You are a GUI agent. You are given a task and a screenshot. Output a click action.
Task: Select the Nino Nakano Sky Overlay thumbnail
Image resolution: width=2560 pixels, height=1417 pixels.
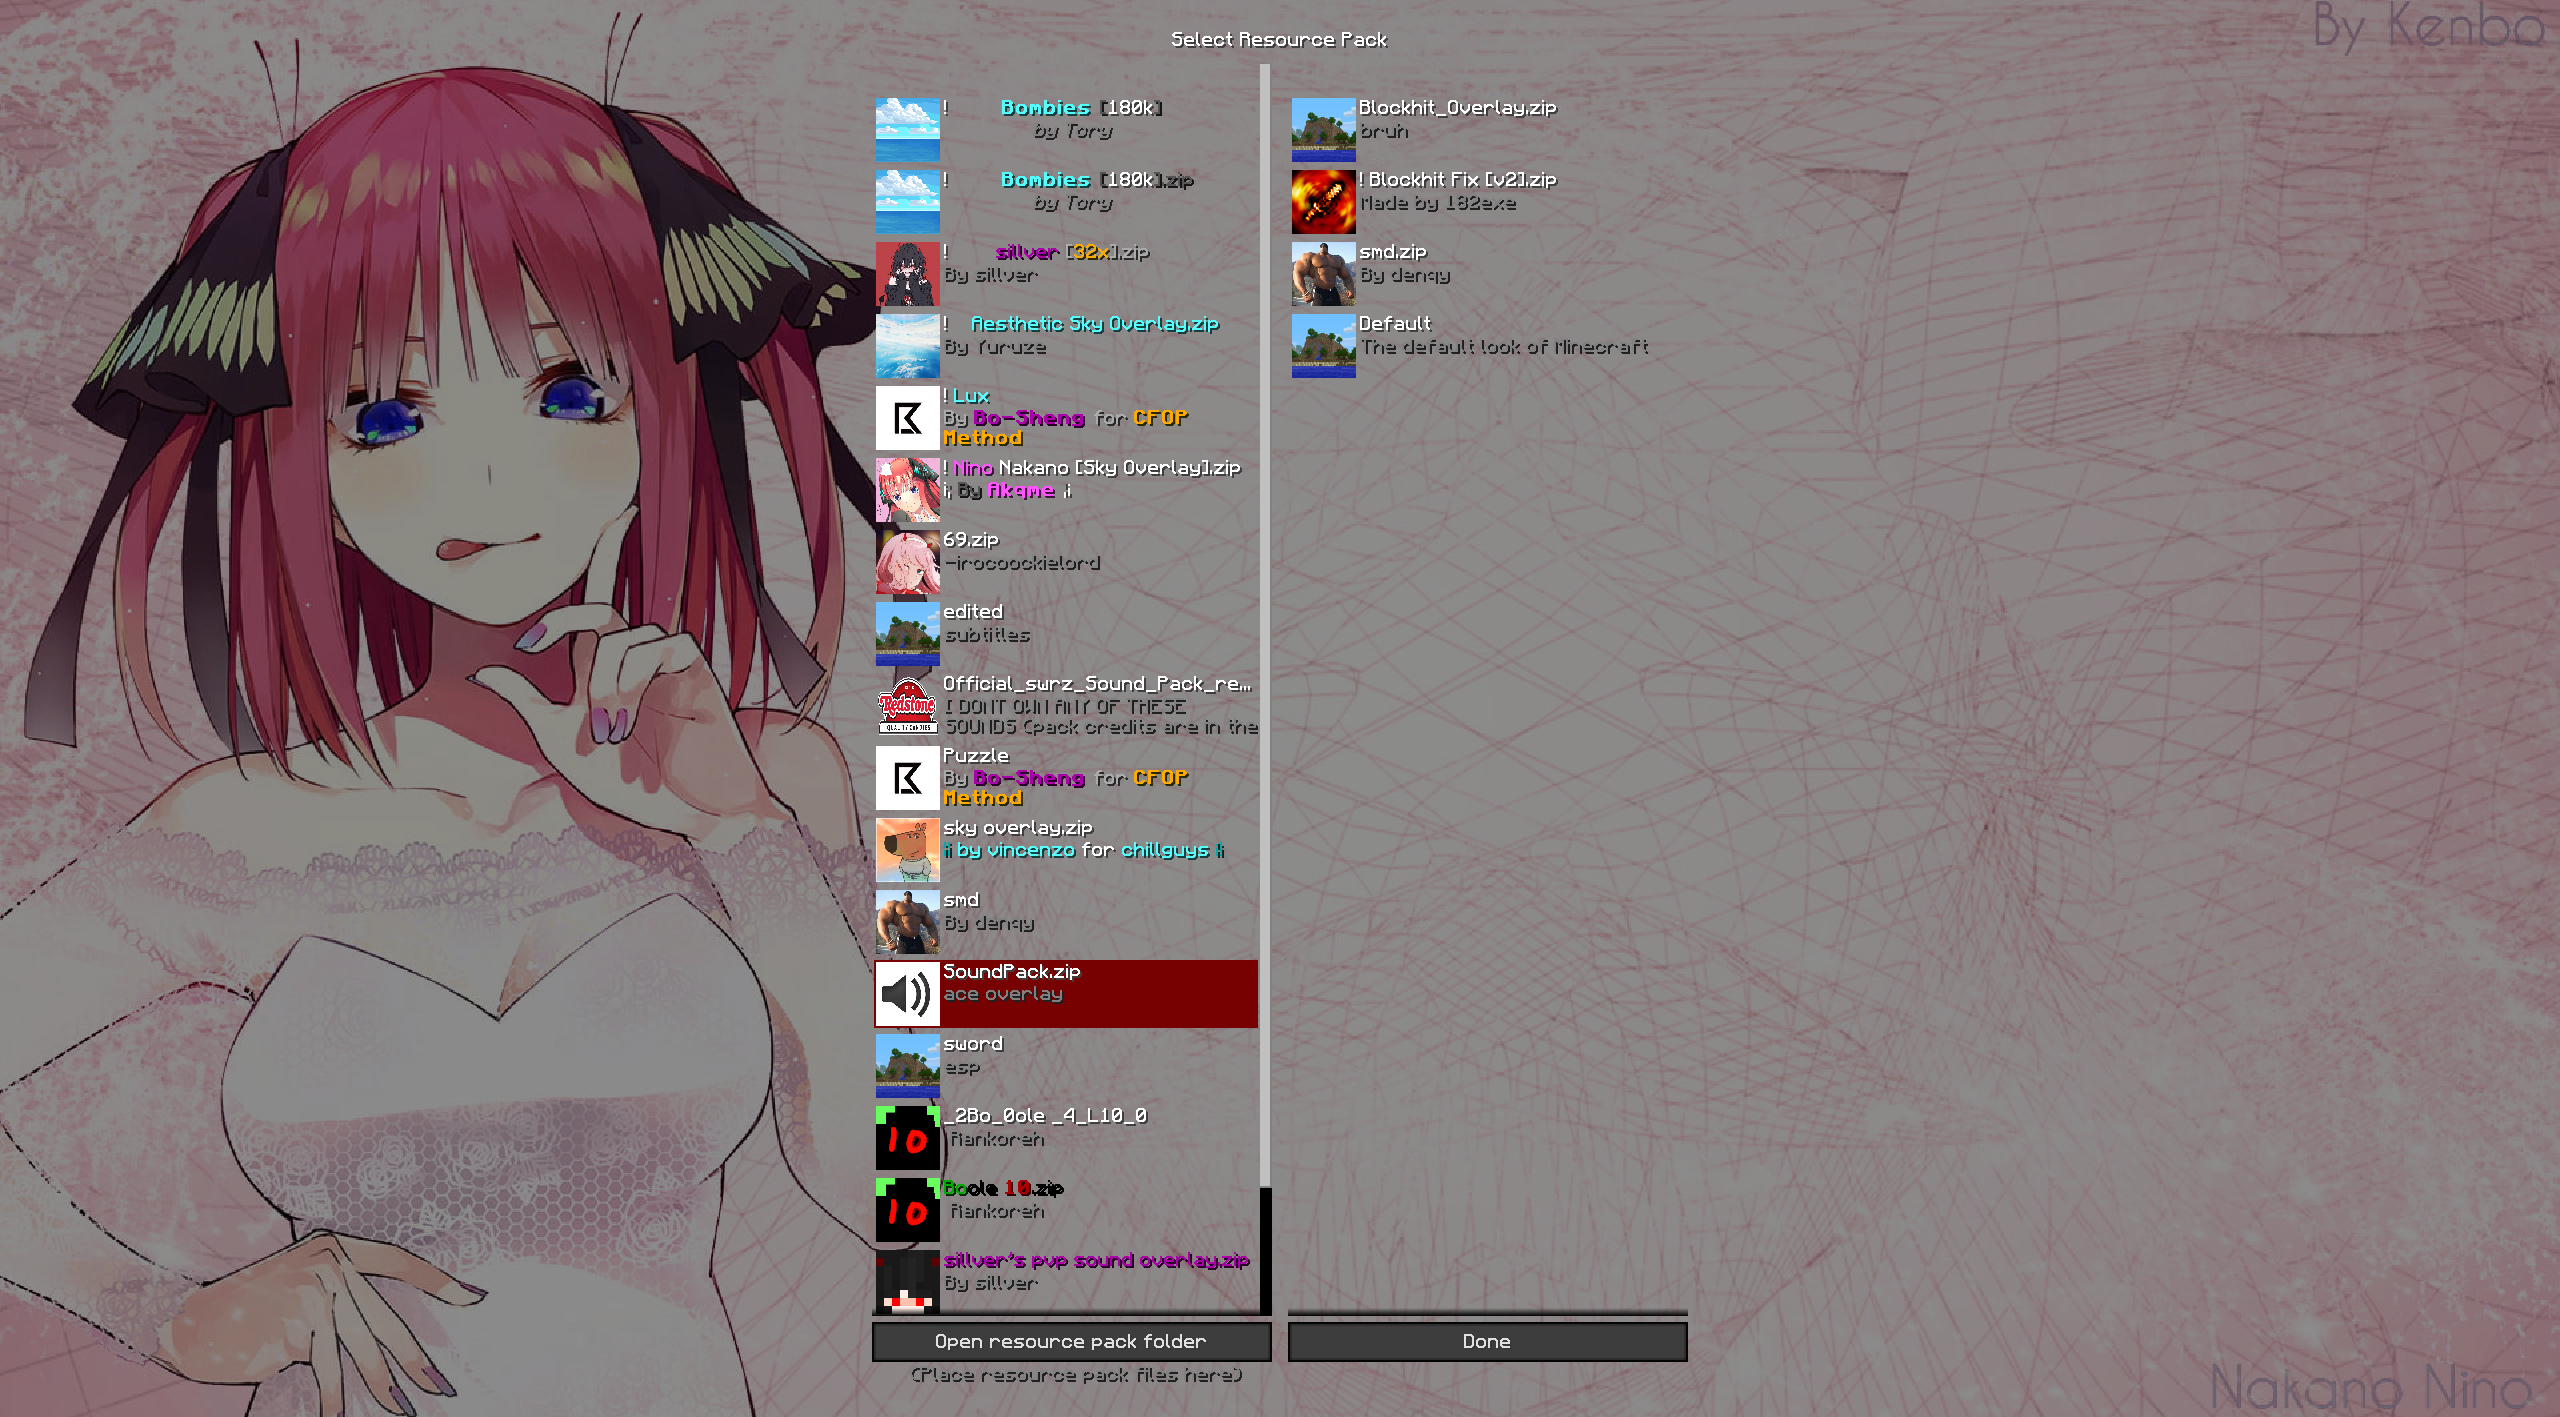[908, 490]
